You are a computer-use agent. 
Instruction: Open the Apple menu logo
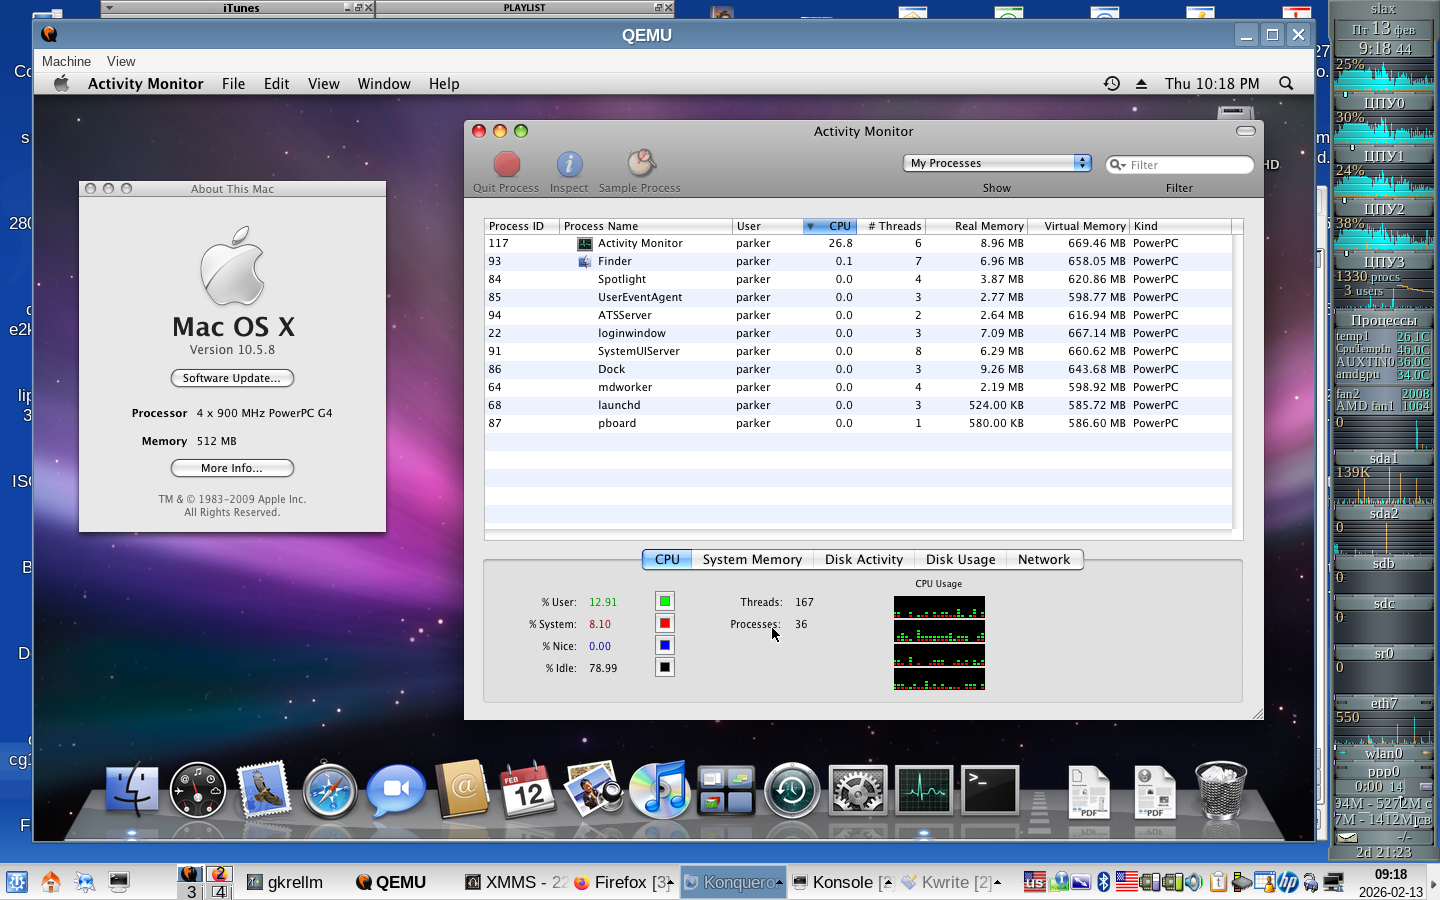point(62,84)
